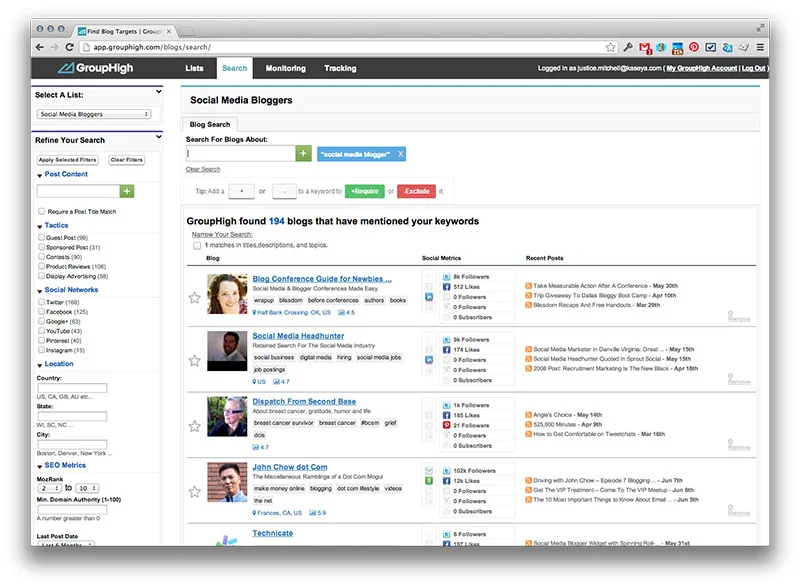Open the password key extension icon
Screen dimensions: 800x588
628,47
